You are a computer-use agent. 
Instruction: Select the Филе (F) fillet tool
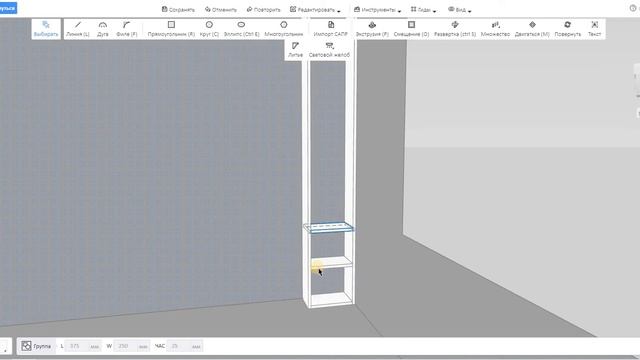127,29
